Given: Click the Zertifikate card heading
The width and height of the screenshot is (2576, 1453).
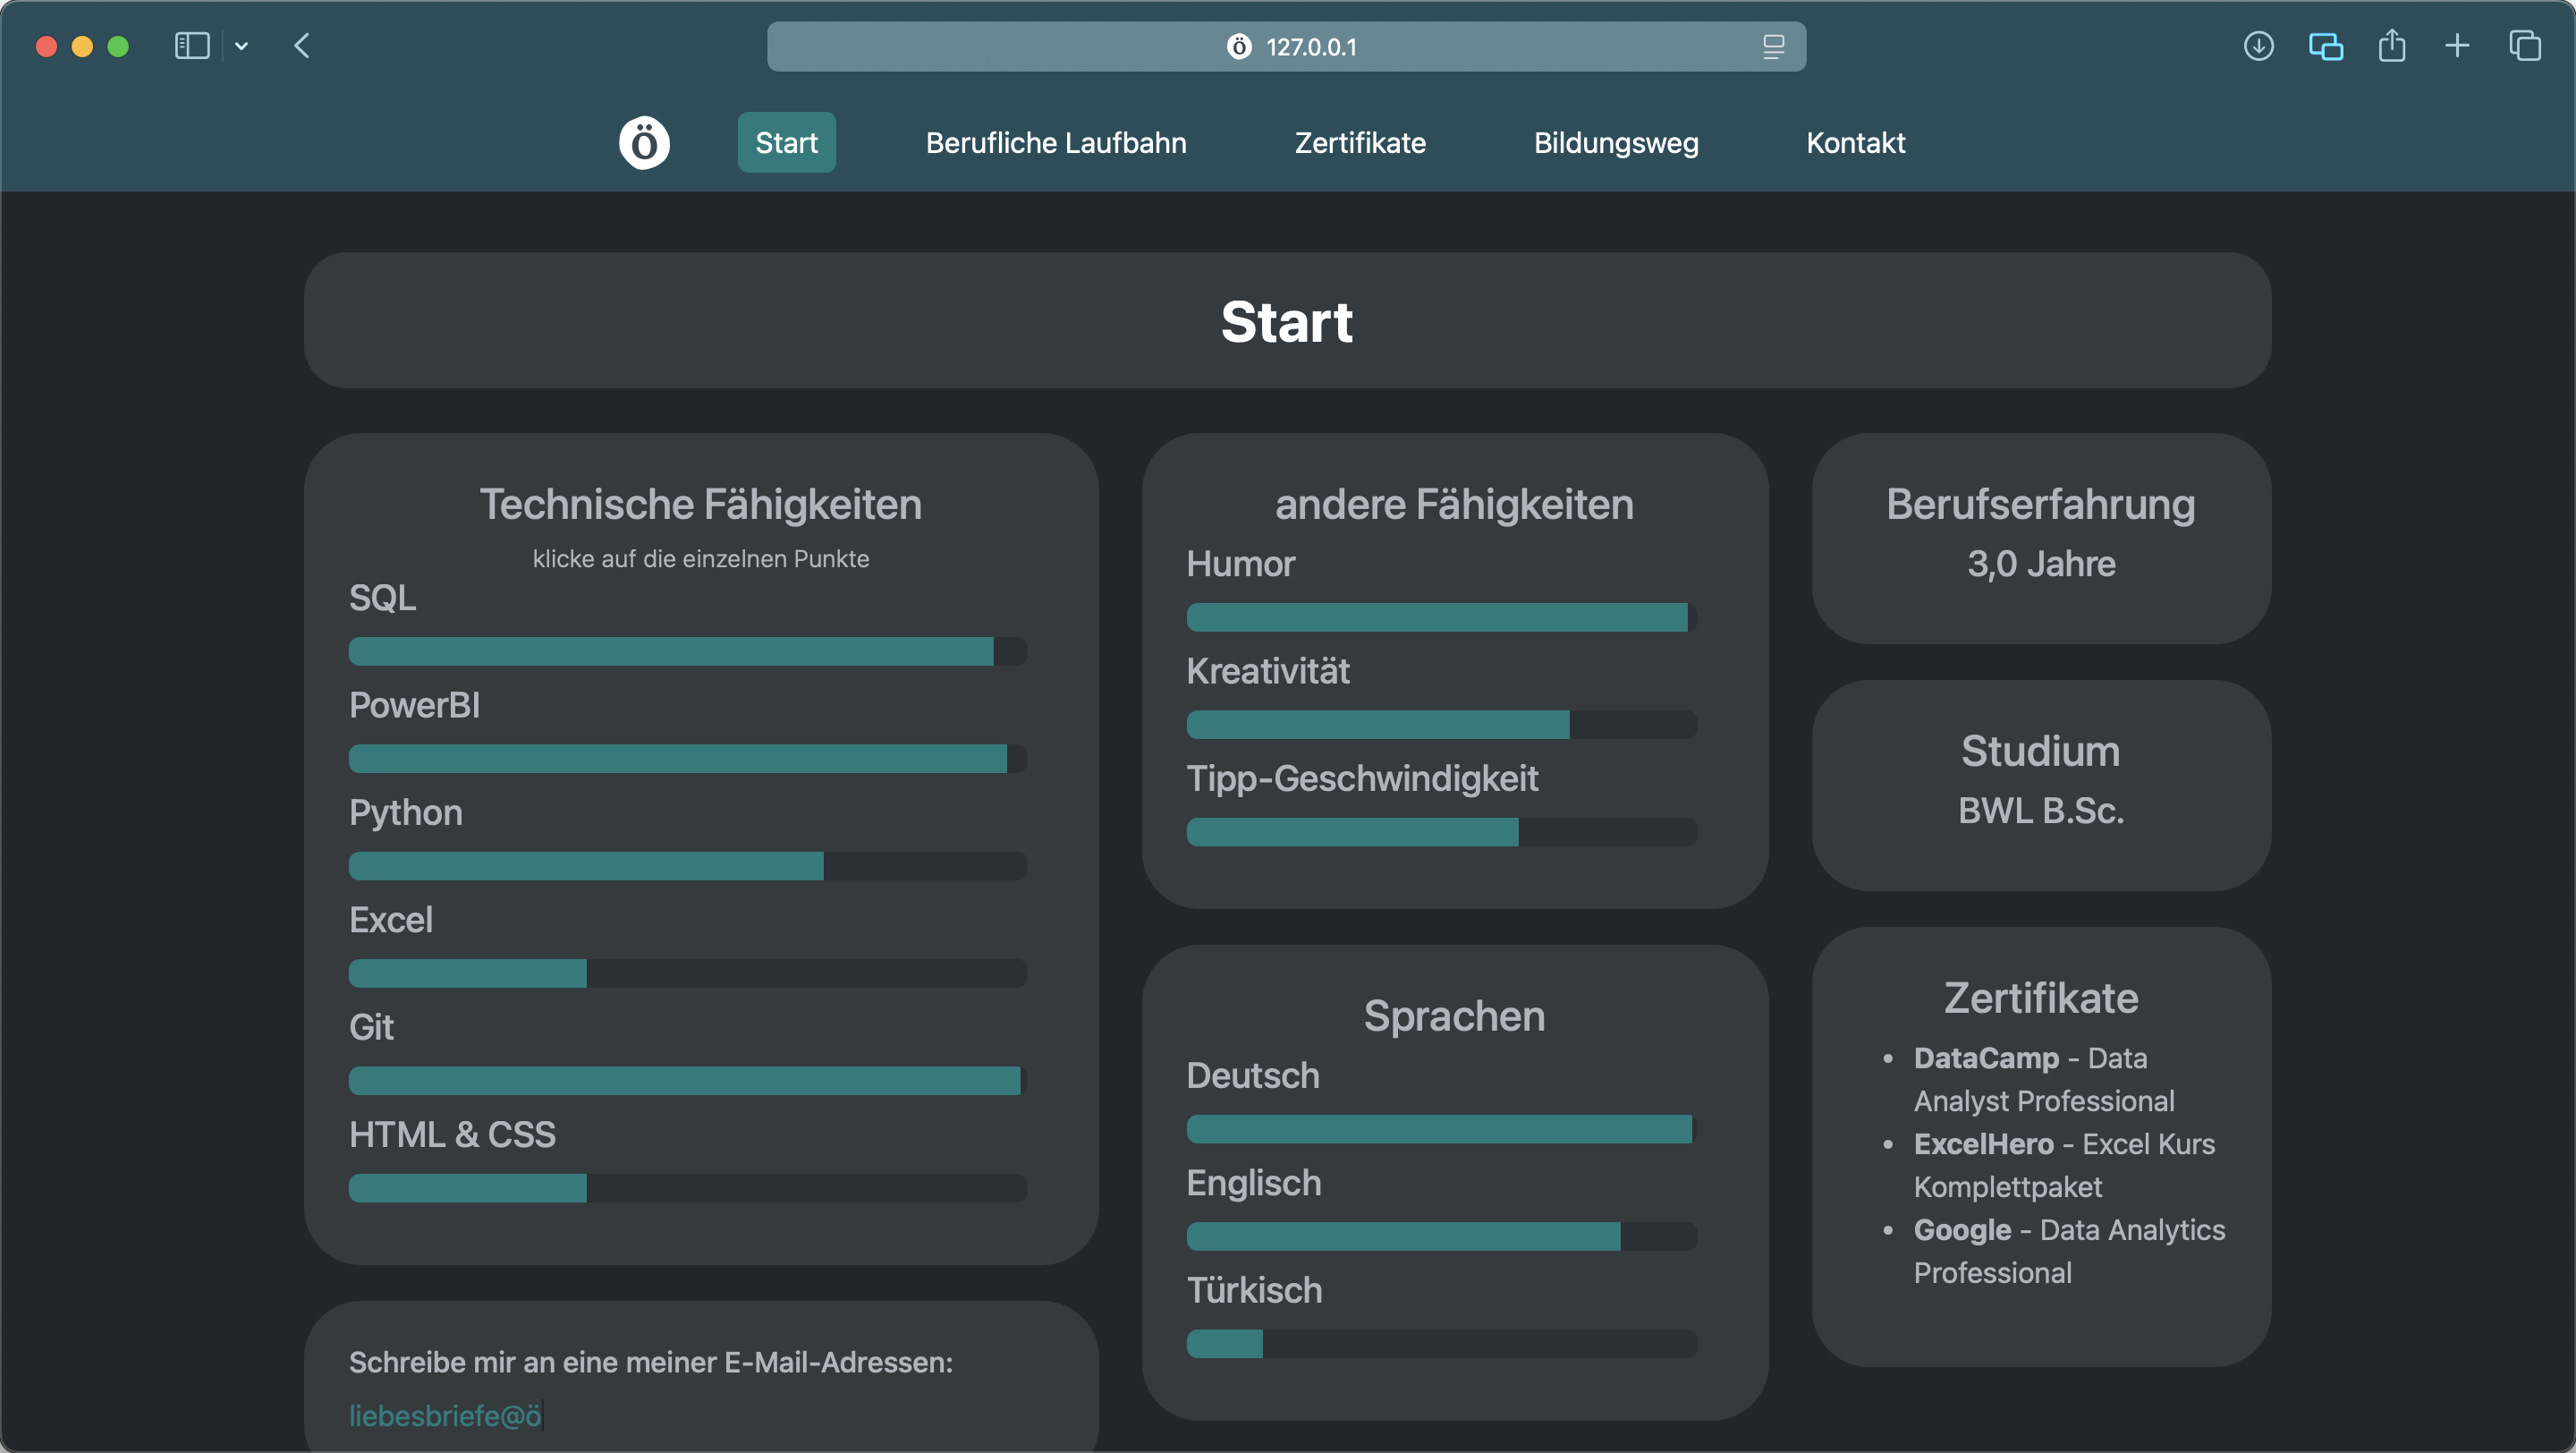Looking at the screenshot, I should (x=2041, y=999).
